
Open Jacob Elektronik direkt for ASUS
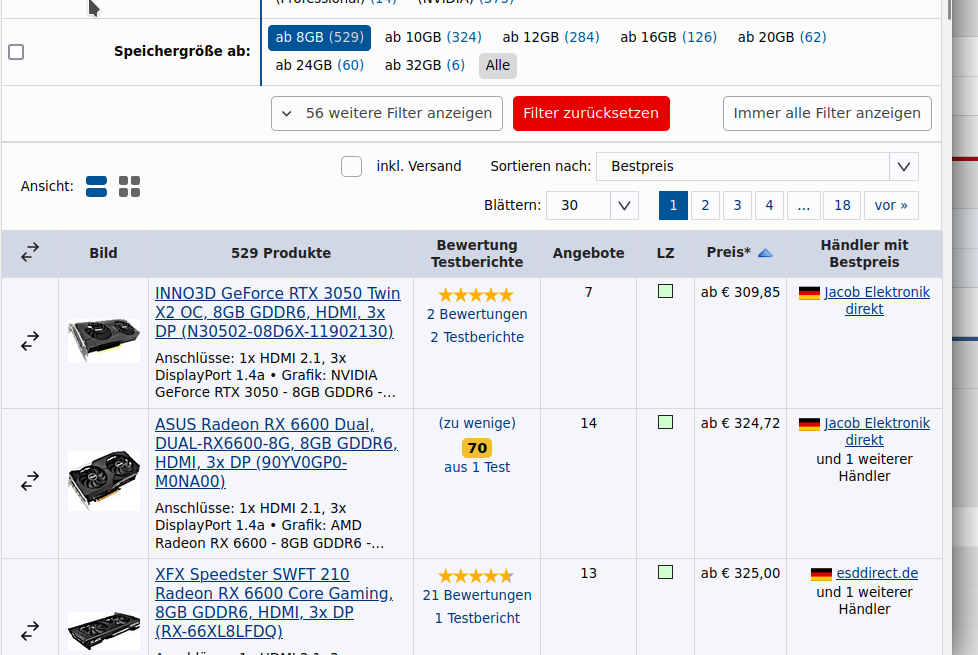click(x=876, y=432)
